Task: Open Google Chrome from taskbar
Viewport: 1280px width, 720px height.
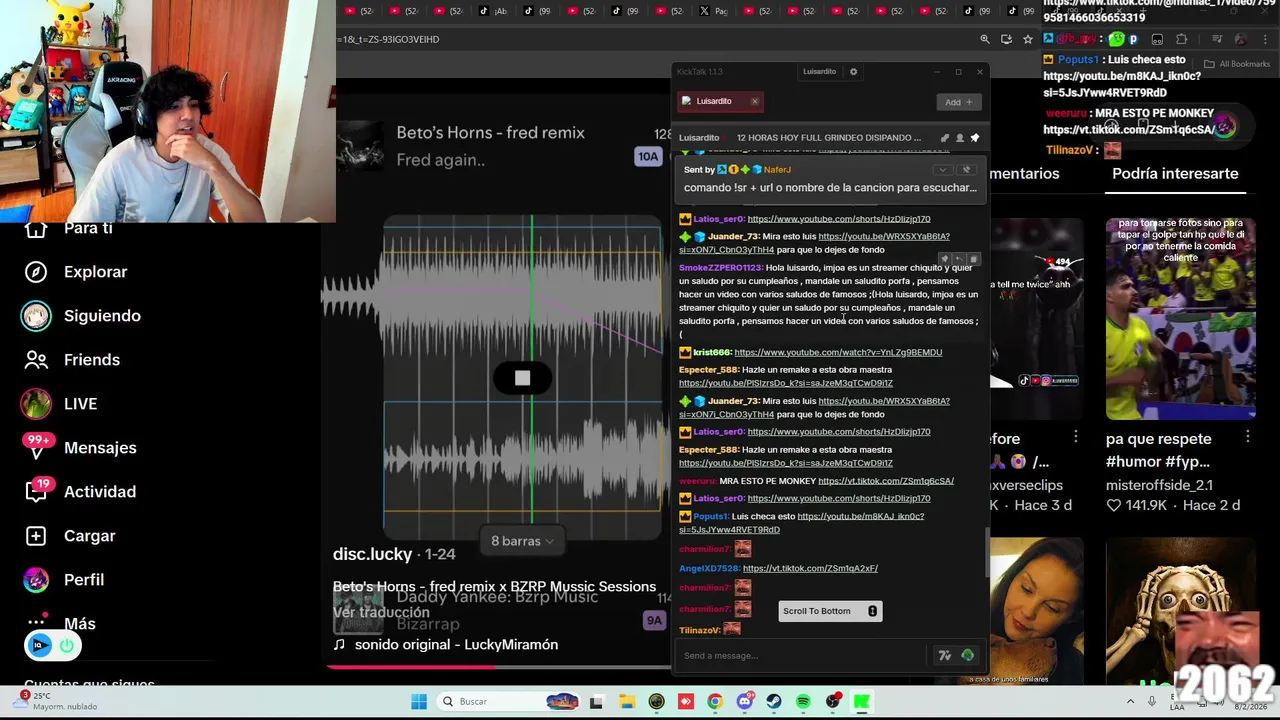Action: coord(715,702)
